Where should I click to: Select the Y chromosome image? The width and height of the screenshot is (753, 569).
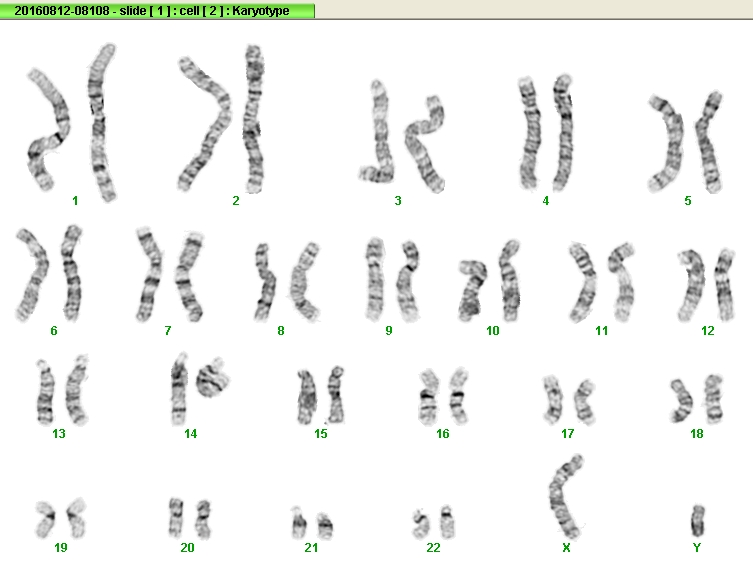point(698,521)
